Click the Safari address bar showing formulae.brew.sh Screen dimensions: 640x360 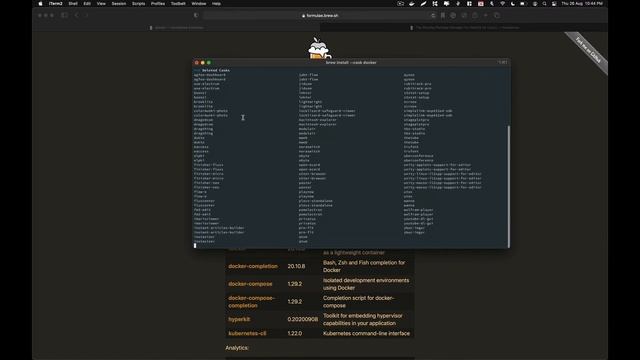[320, 16]
